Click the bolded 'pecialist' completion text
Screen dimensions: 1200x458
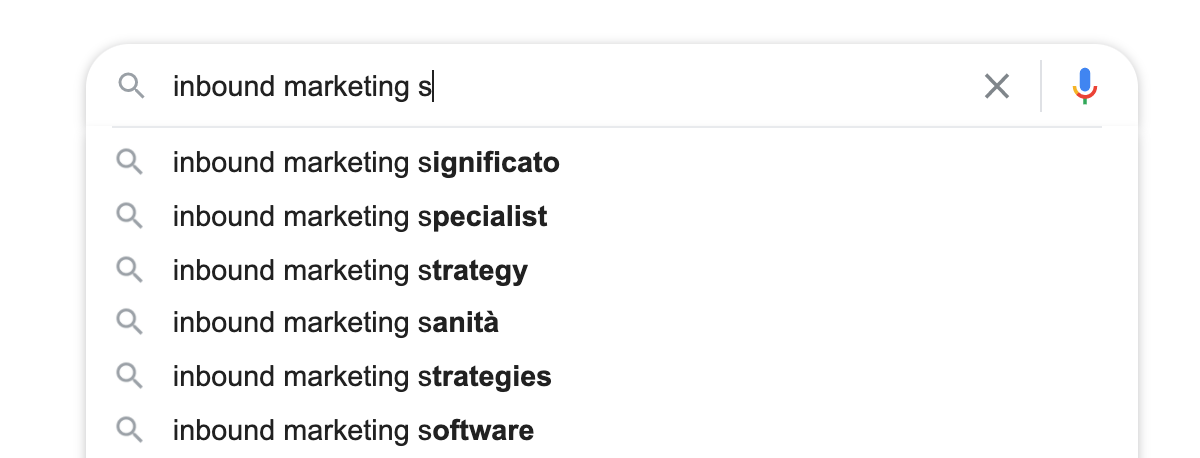click(x=489, y=216)
